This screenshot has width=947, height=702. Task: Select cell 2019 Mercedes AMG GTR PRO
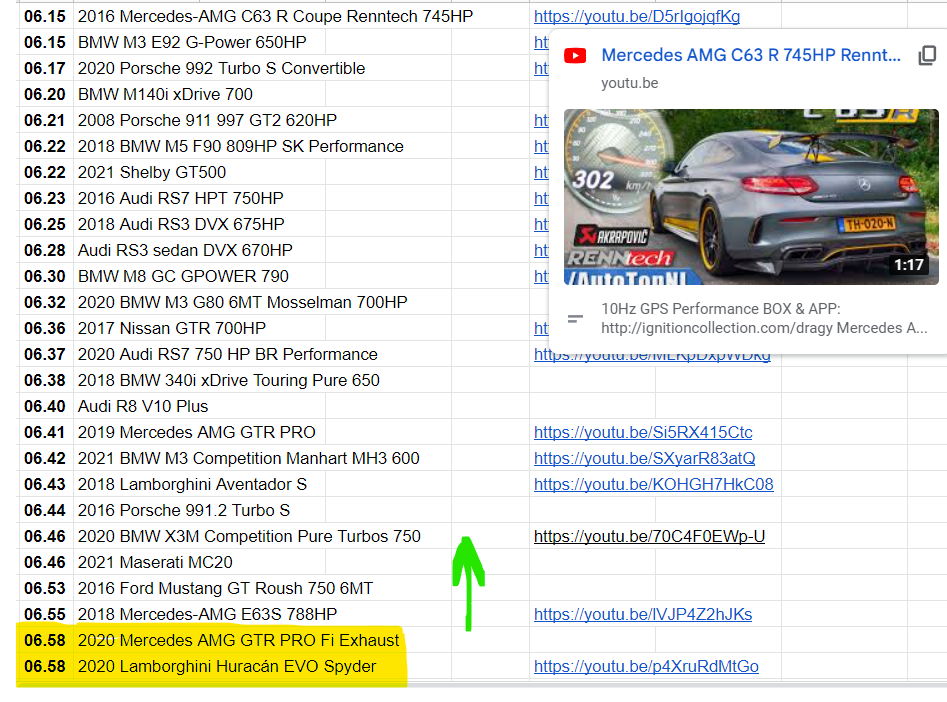point(199,433)
